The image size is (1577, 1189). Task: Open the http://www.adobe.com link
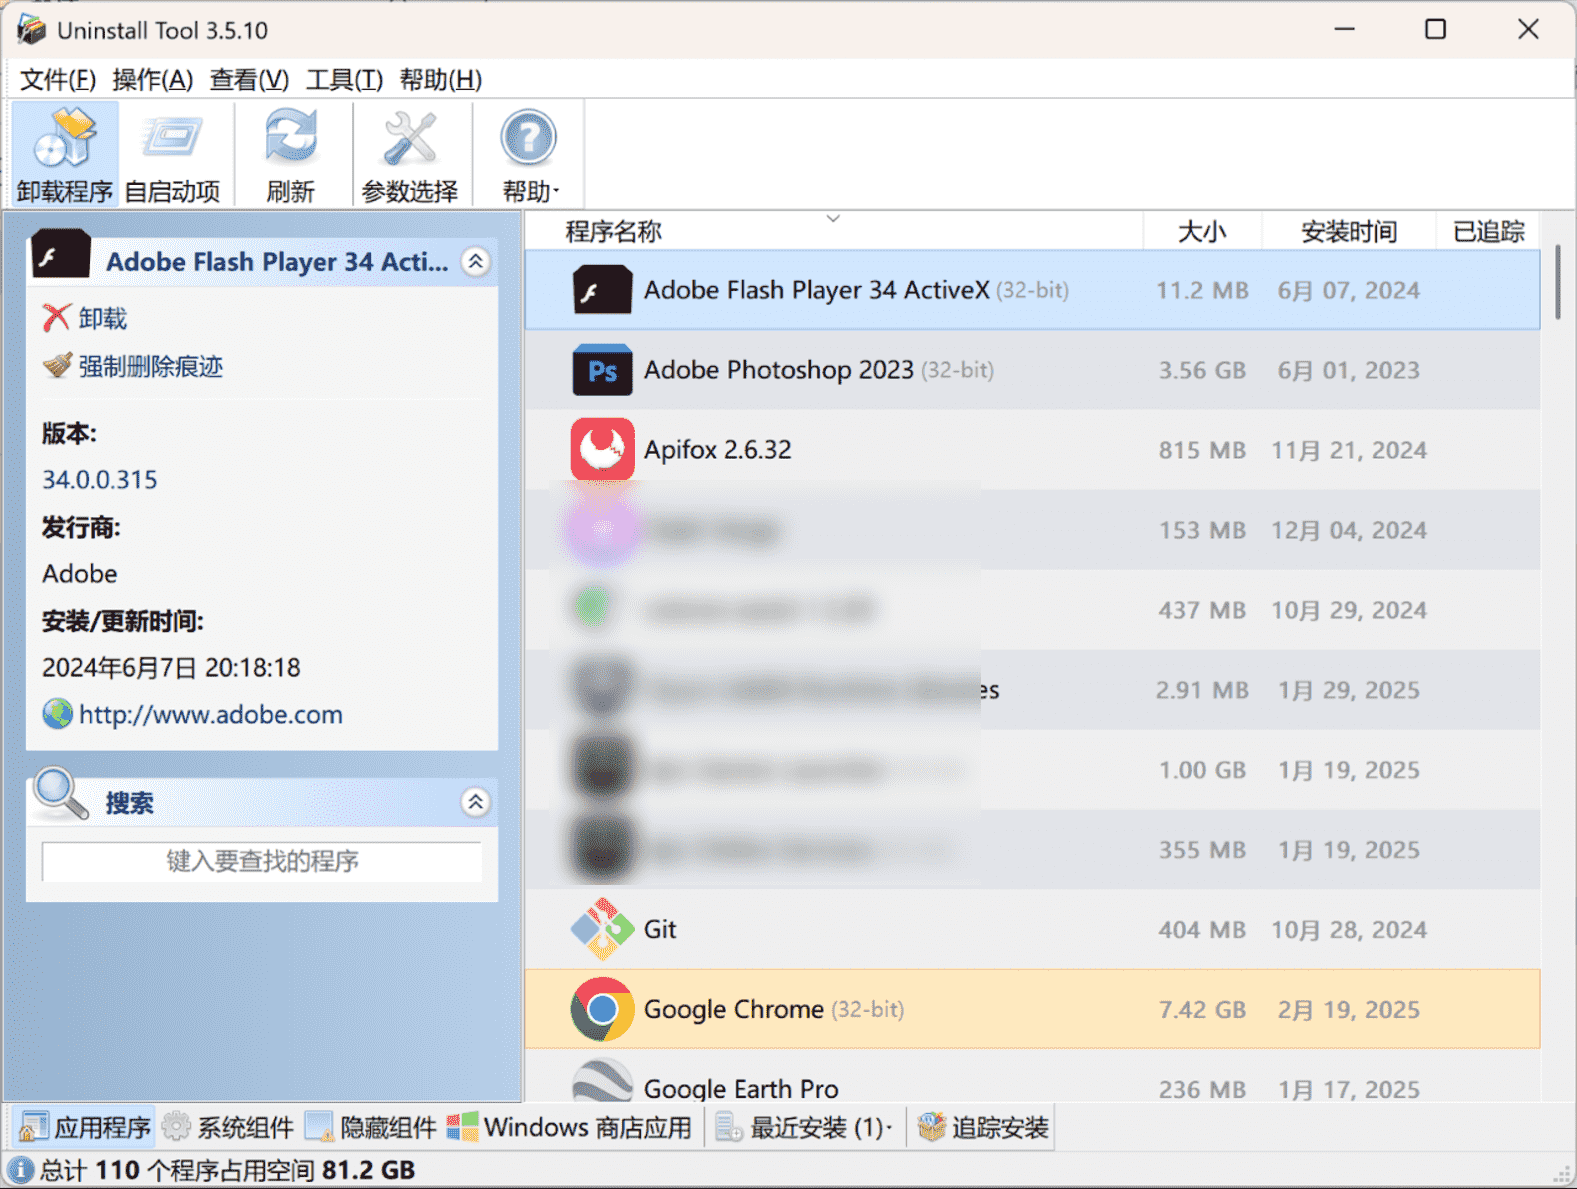pyautogui.click(x=211, y=715)
